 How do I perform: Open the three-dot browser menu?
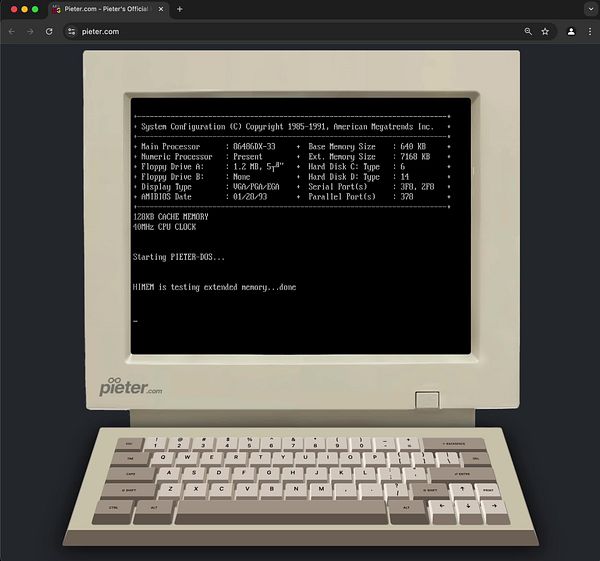590,31
